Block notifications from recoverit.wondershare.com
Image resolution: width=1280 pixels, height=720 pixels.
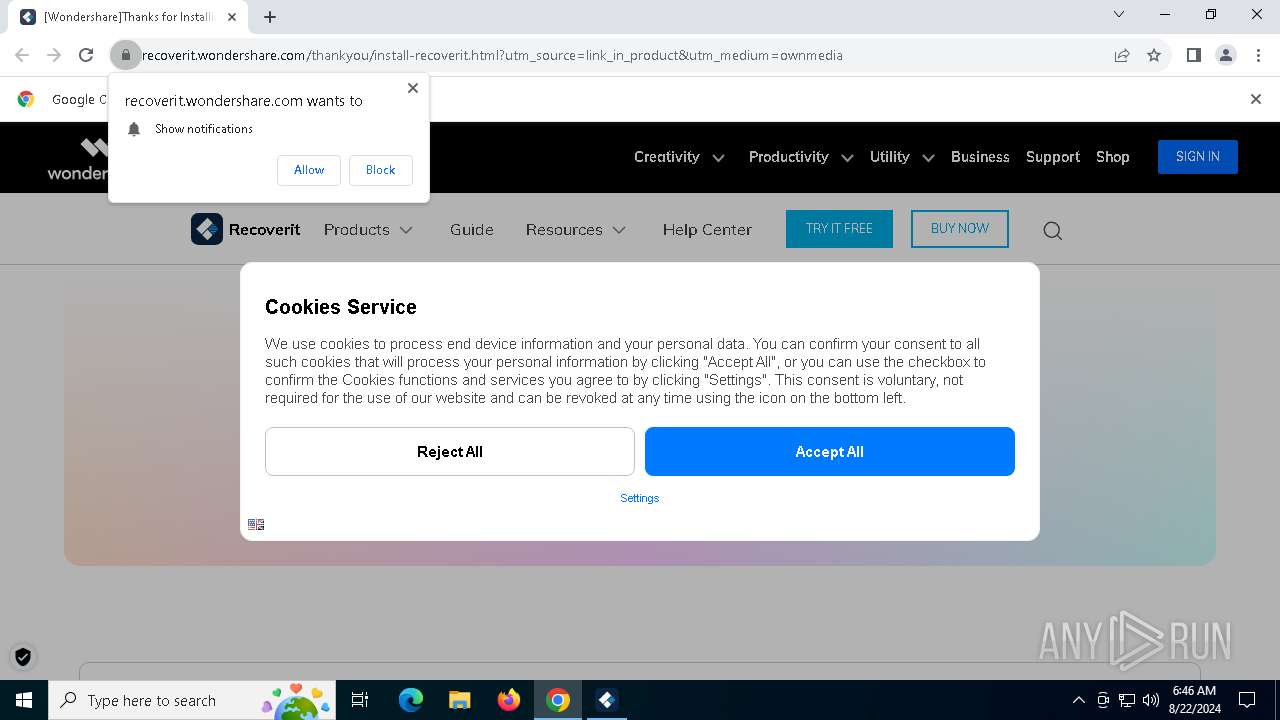coord(381,170)
